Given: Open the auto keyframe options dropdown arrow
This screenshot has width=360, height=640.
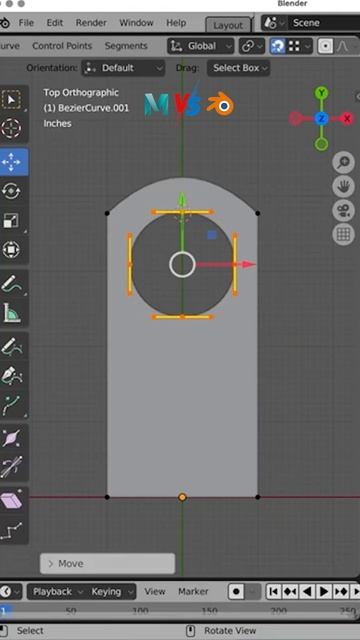Looking at the screenshot, I should tap(253, 591).
